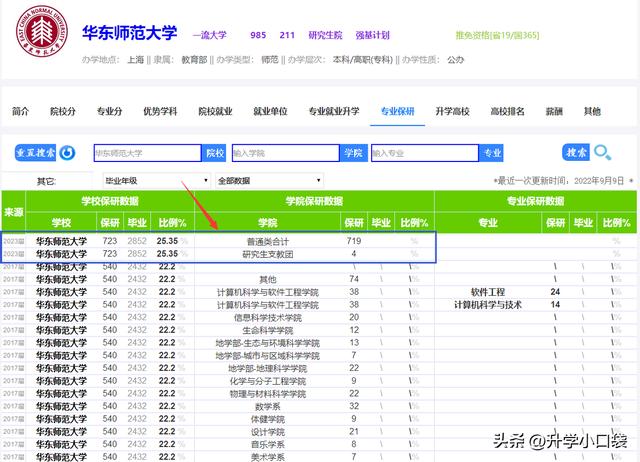The width and height of the screenshot is (640, 462).
Task: Switch to the 院校分 tab
Action: pyautogui.click(x=63, y=111)
